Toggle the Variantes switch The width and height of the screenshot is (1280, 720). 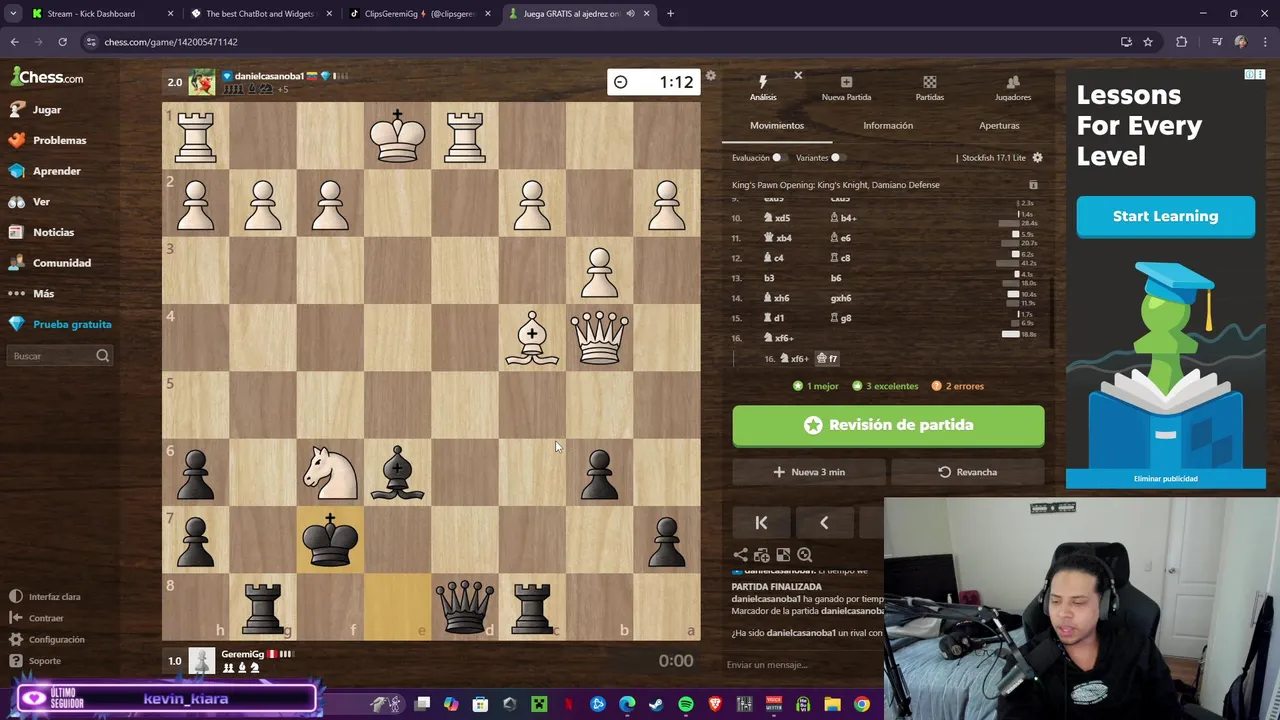pos(836,158)
